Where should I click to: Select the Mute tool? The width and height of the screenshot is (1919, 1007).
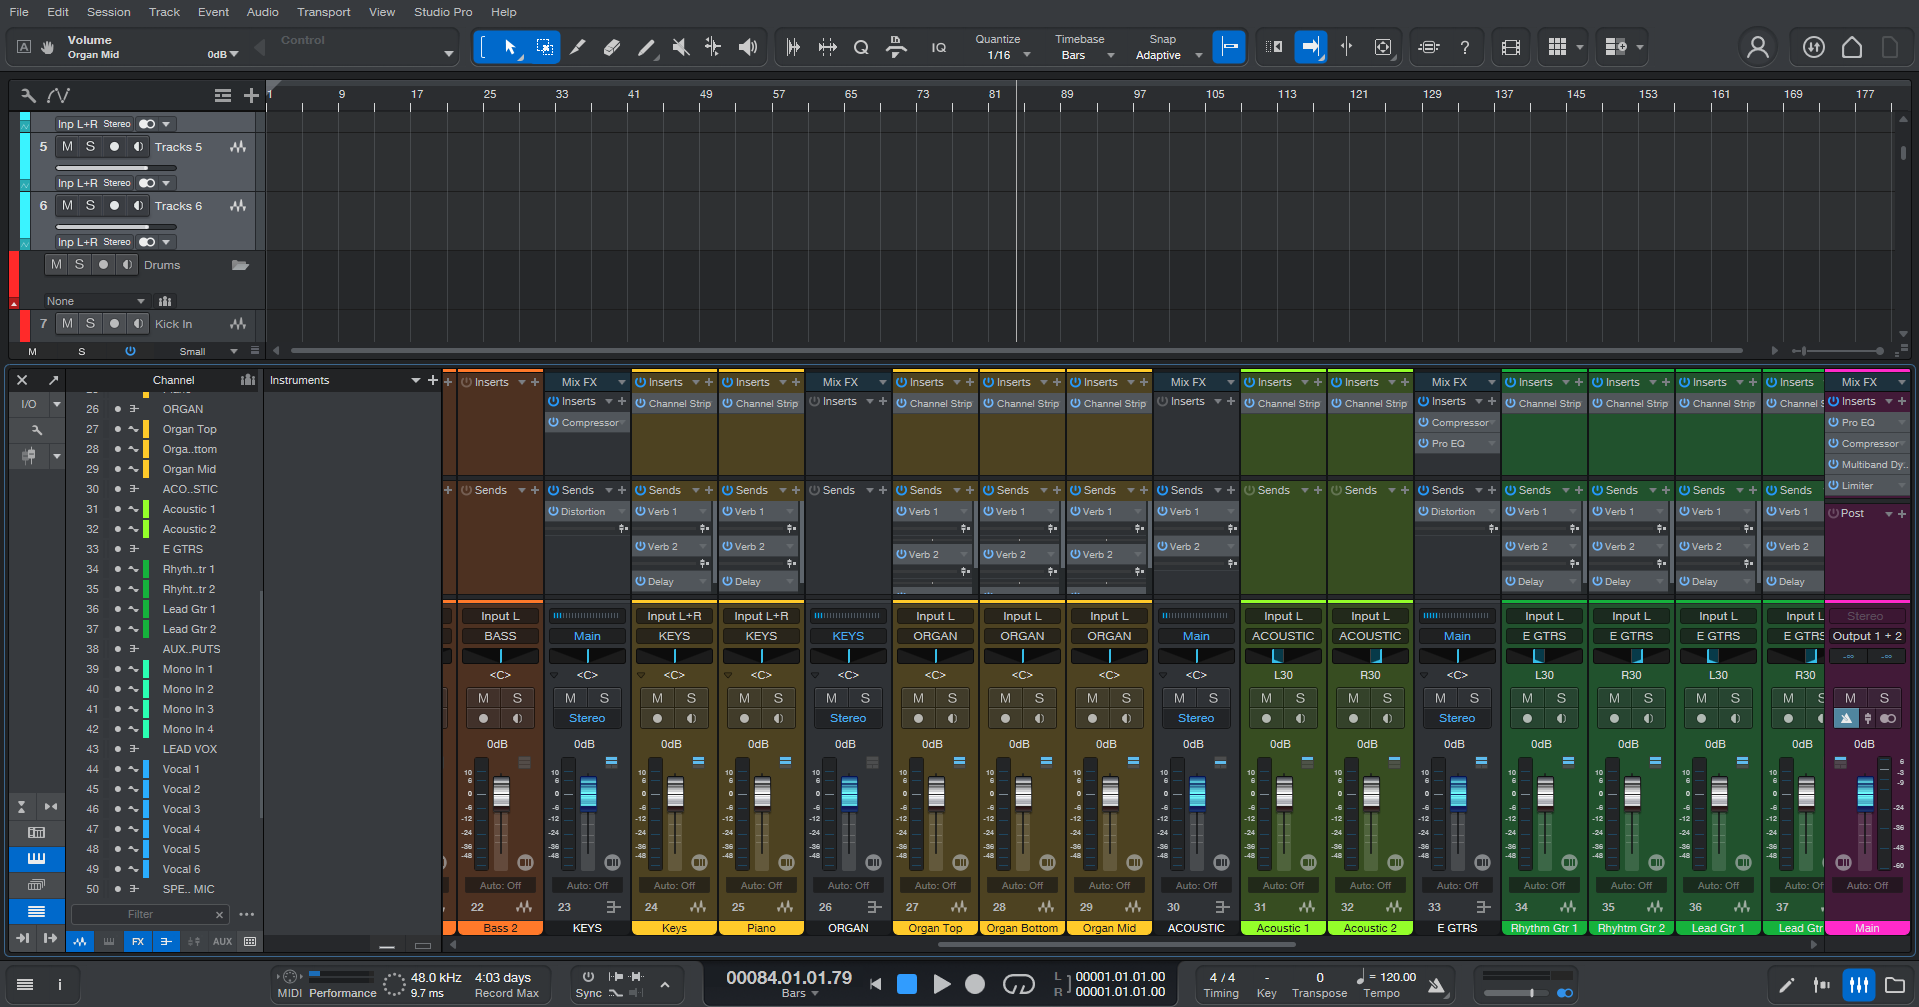[x=680, y=46]
